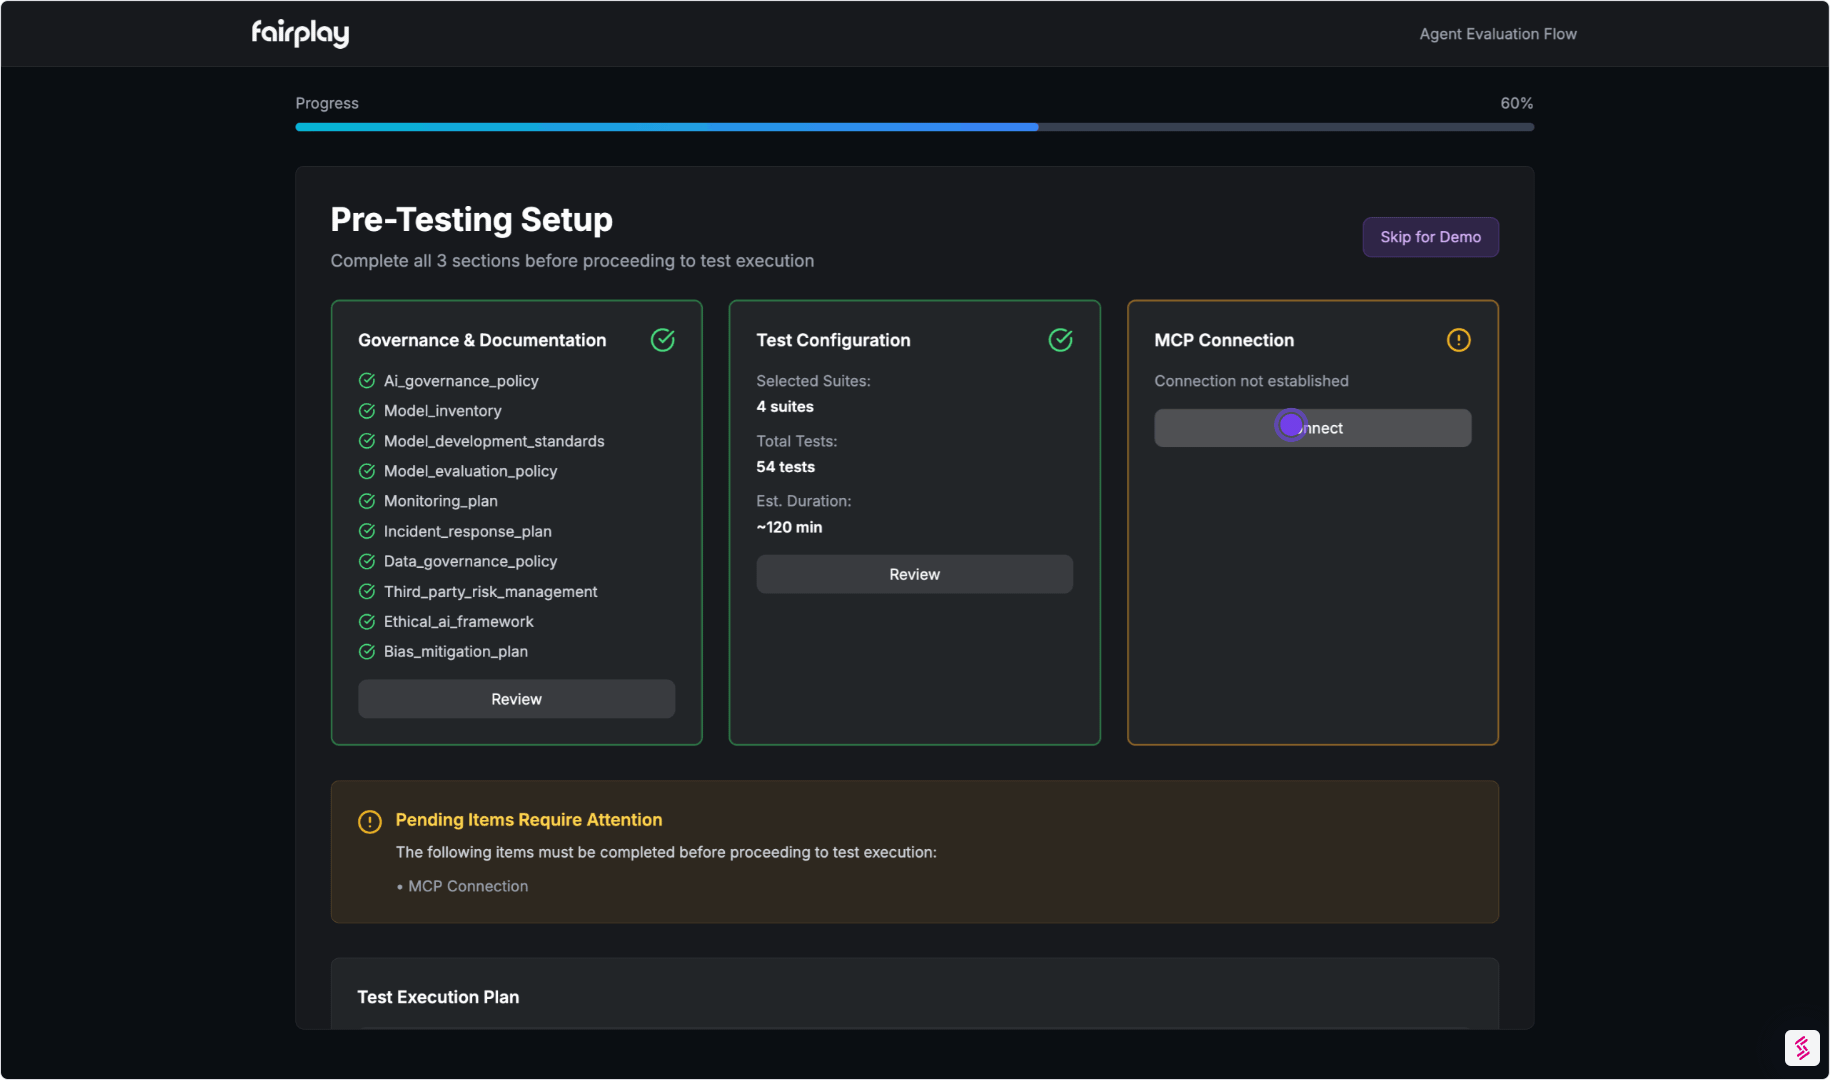Expand the Test Execution Plan section
Image resolution: width=1830 pixels, height=1080 pixels.
tap(438, 997)
